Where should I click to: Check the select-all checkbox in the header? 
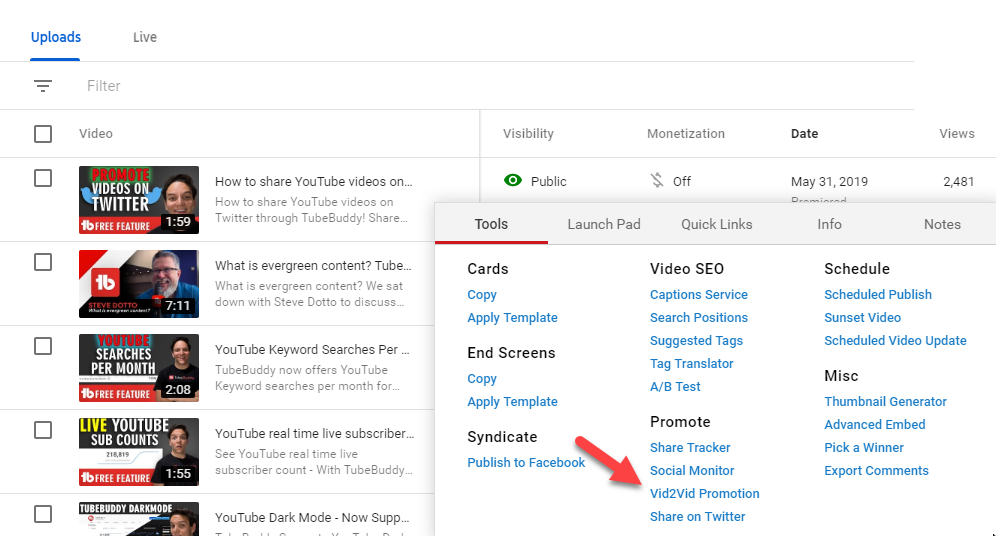coord(43,134)
